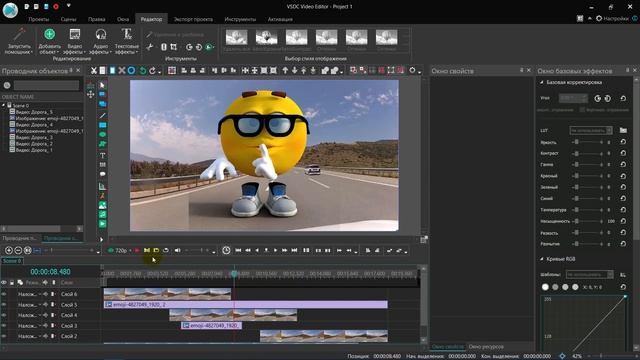Click the scissors cut icon
This screenshot has width=640, height=360.
pyautogui.click(x=93, y=71)
